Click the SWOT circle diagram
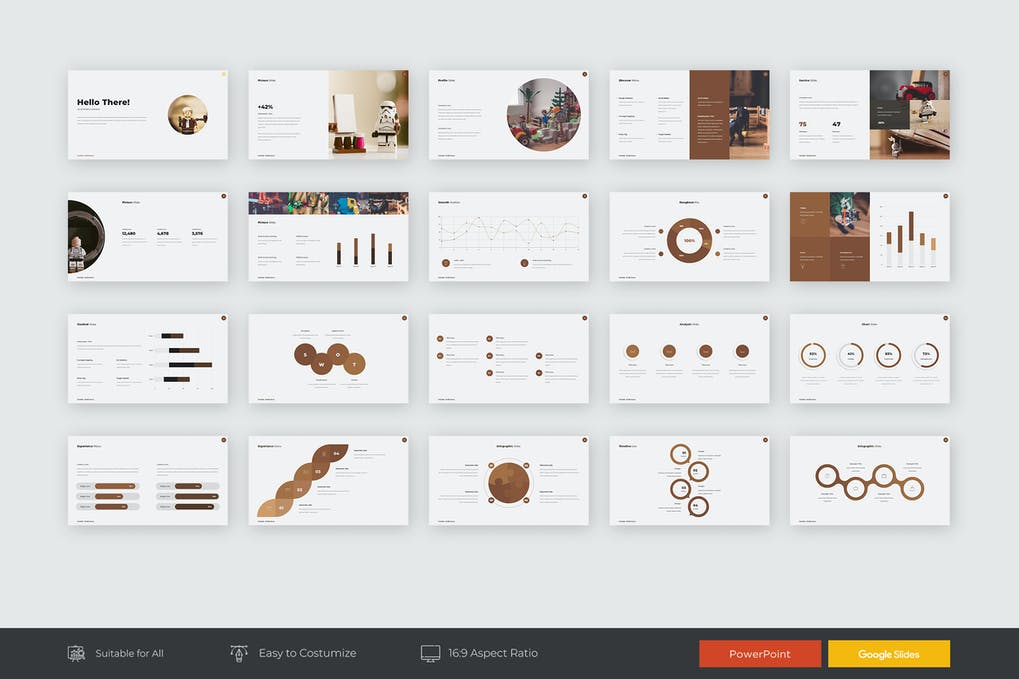The image size is (1019, 679). click(328, 358)
